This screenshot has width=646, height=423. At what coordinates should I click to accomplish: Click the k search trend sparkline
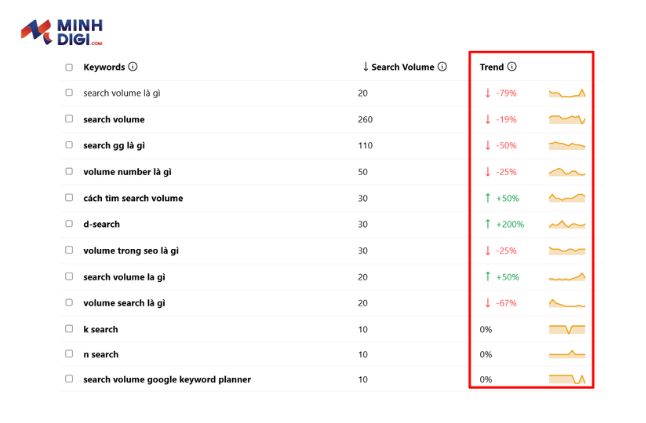(567, 329)
